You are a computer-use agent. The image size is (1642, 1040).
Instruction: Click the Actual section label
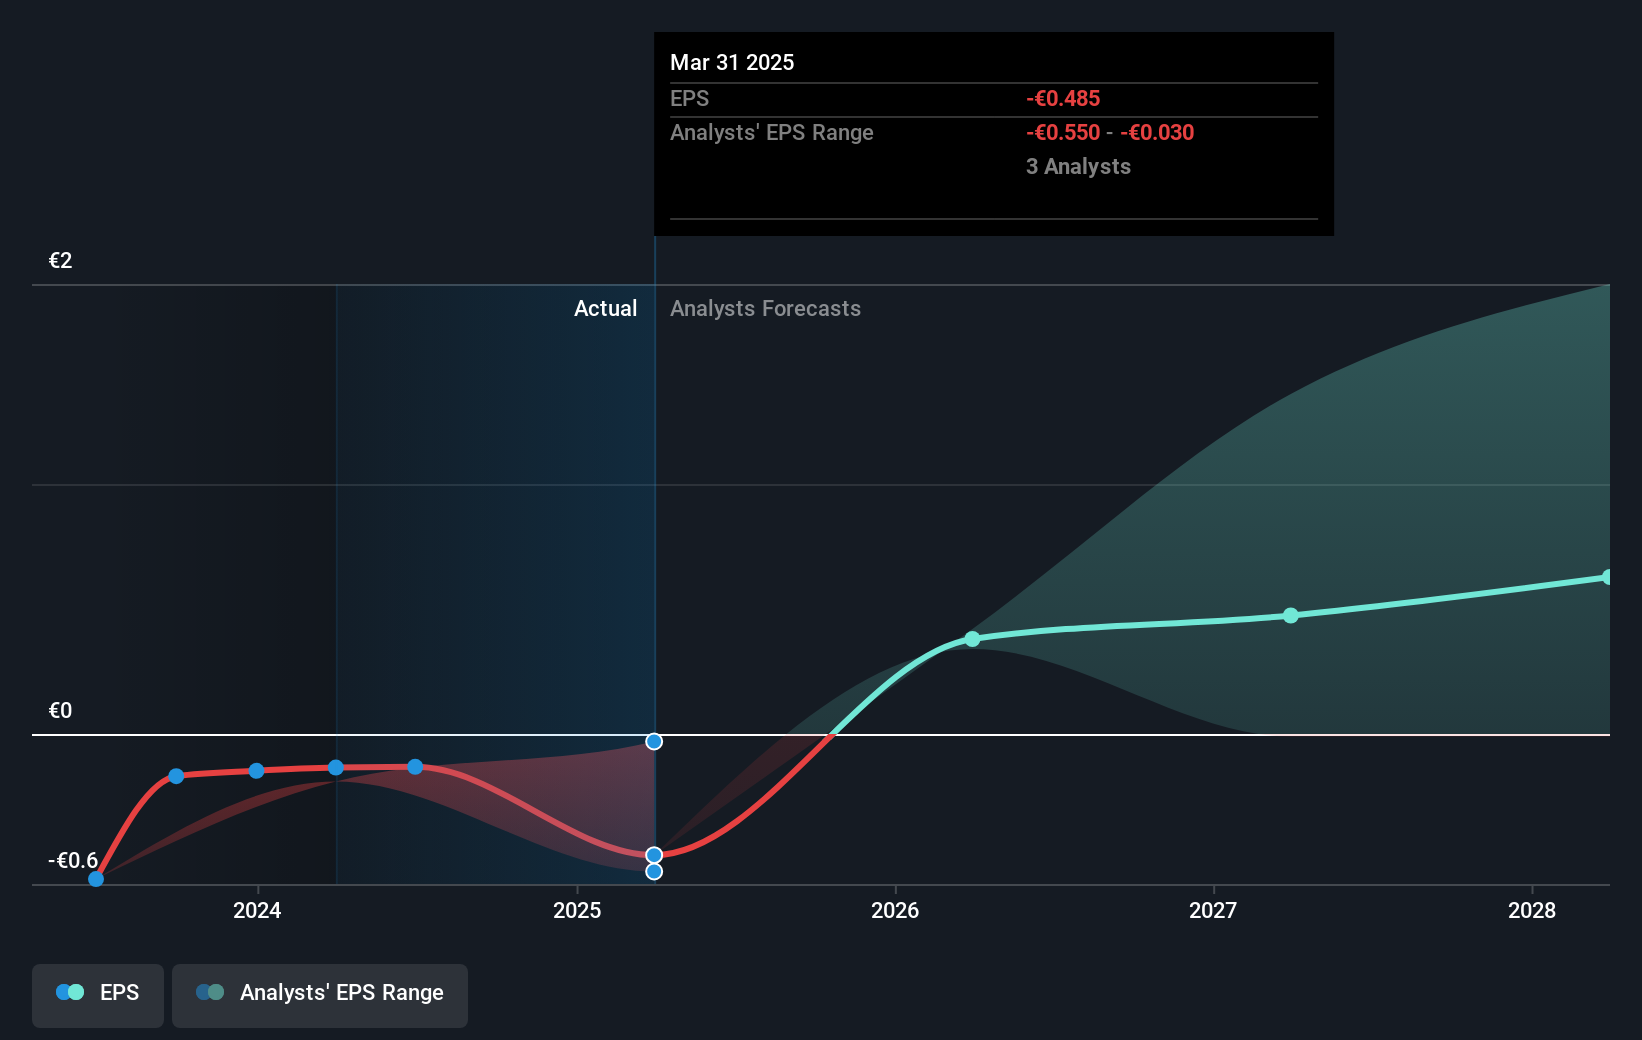pos(606,308)
